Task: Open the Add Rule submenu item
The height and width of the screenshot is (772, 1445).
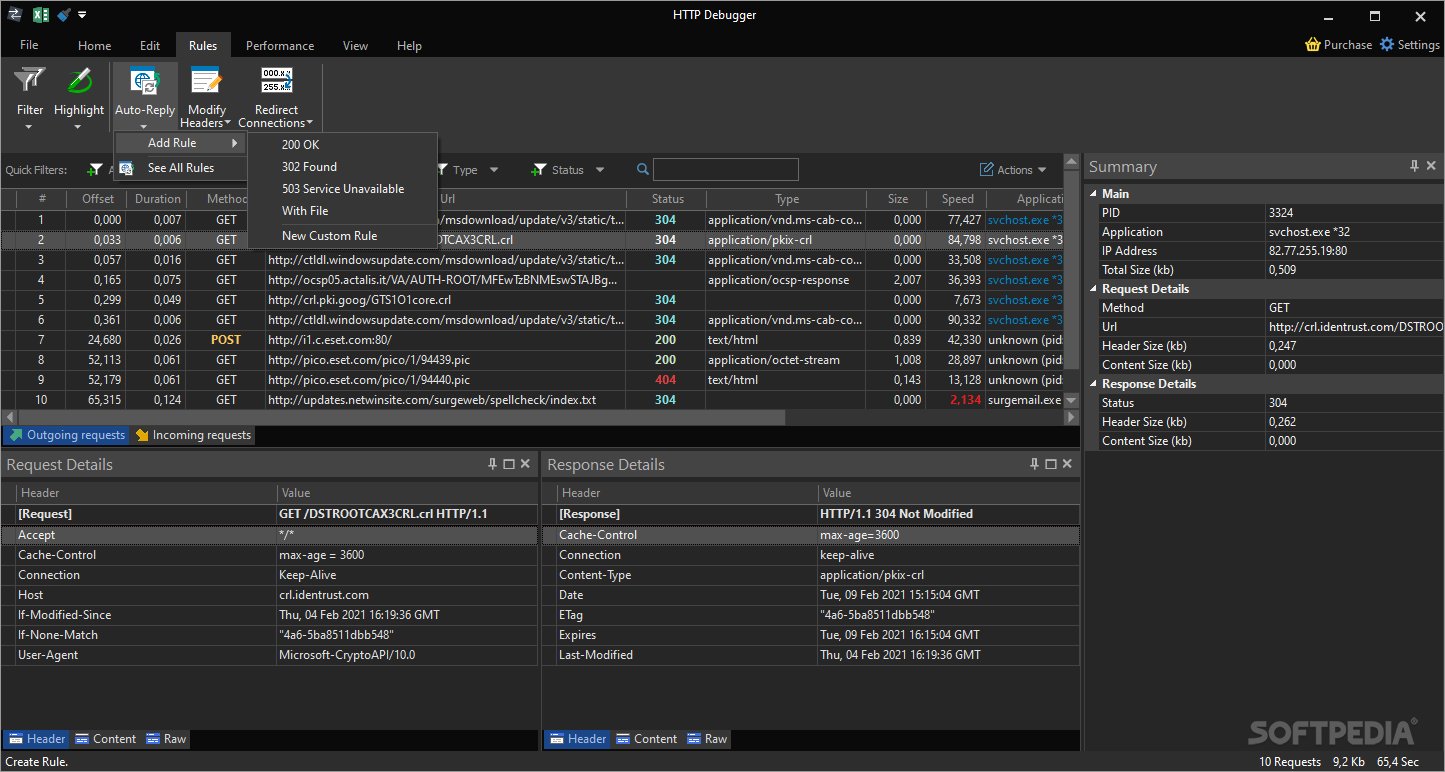Action: (180, 143)
